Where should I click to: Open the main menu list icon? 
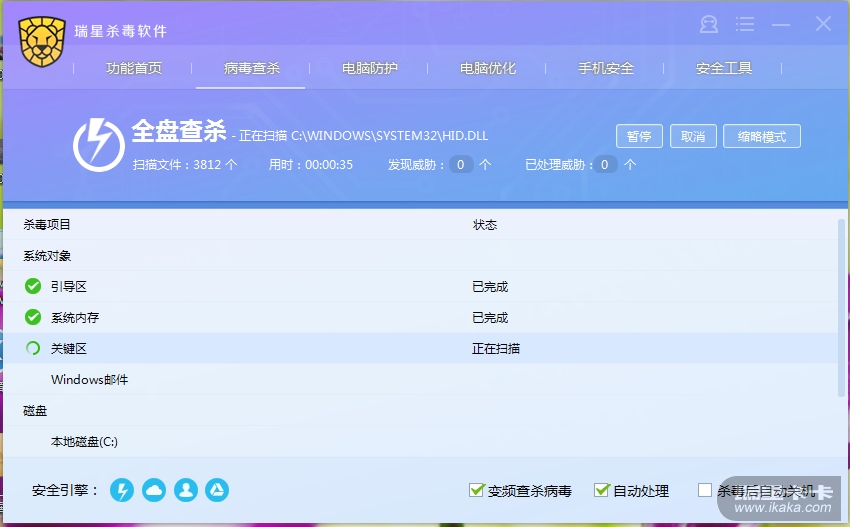tap(745, 24)
